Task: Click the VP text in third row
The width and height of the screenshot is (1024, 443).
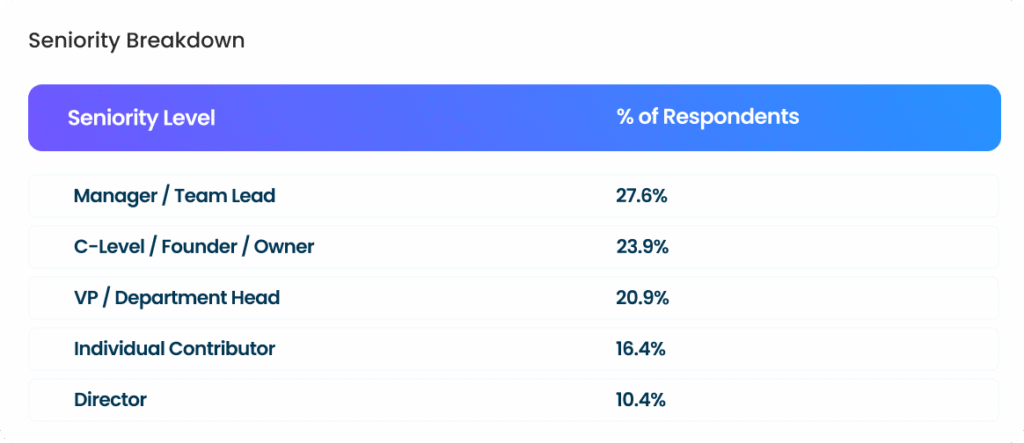Action: (x=87, y=298)
